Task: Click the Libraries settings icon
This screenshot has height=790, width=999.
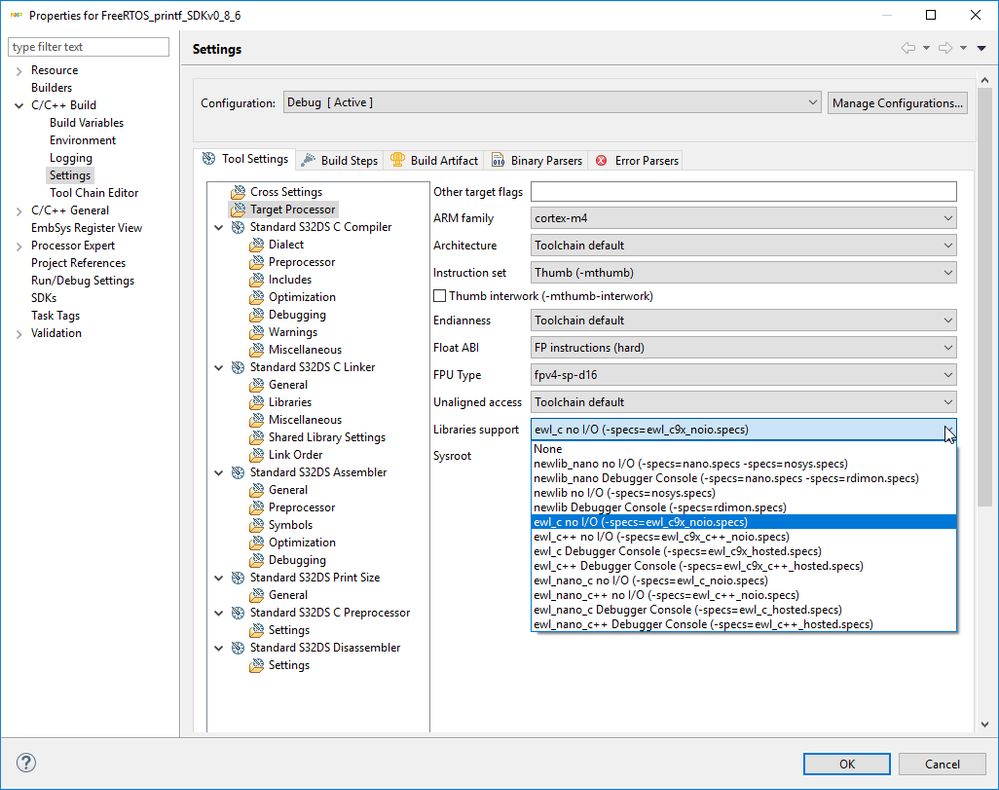Action: coord(257,402)
